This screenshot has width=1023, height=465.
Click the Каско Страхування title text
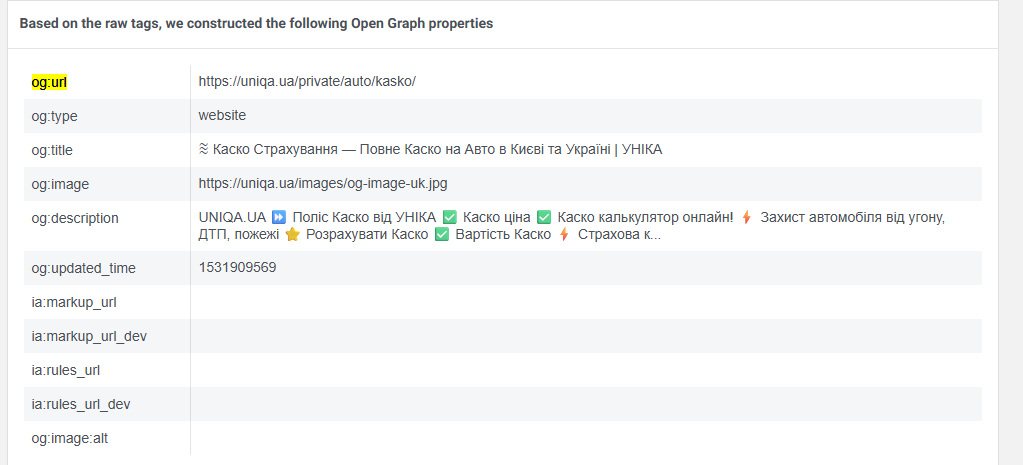click(430, 149)
